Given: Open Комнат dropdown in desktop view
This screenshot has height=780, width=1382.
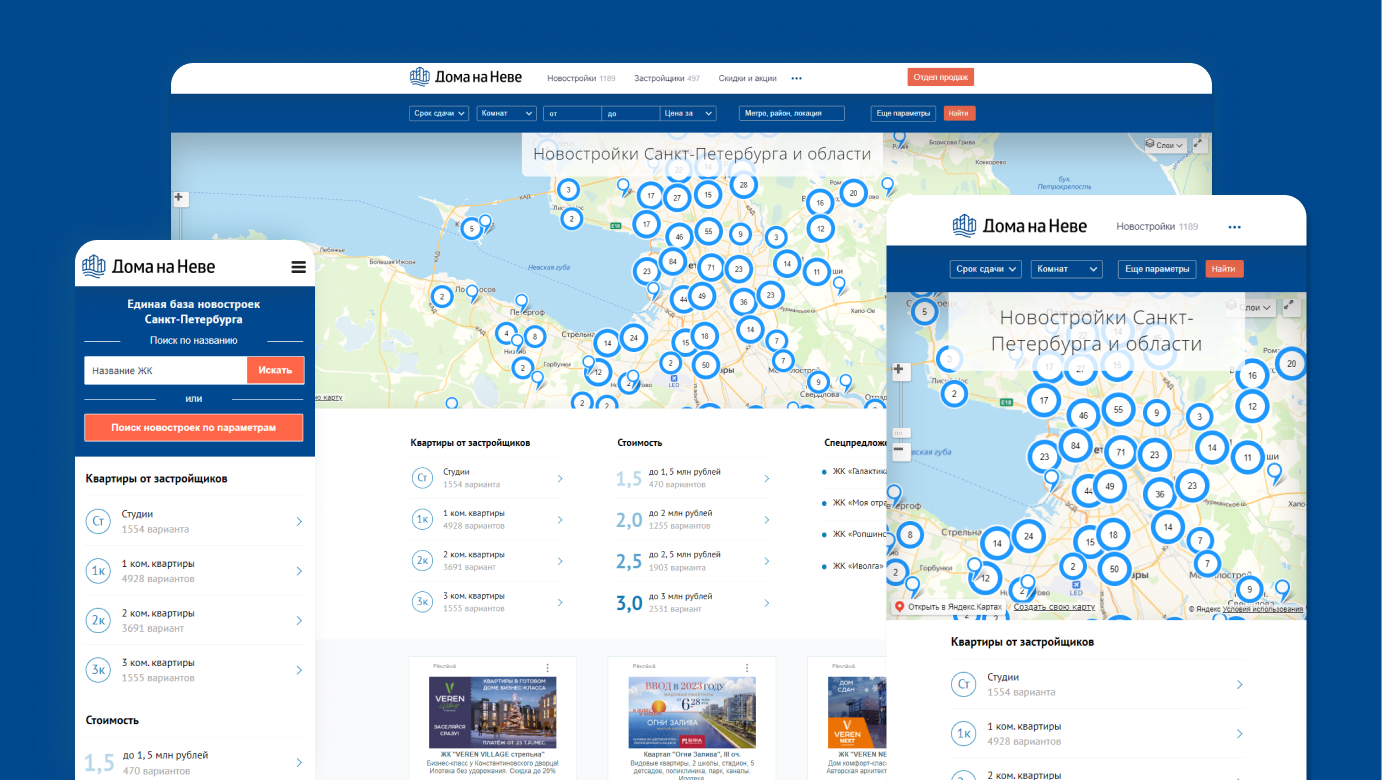Looking at the screenshot, I should click(x=507, y=114).
